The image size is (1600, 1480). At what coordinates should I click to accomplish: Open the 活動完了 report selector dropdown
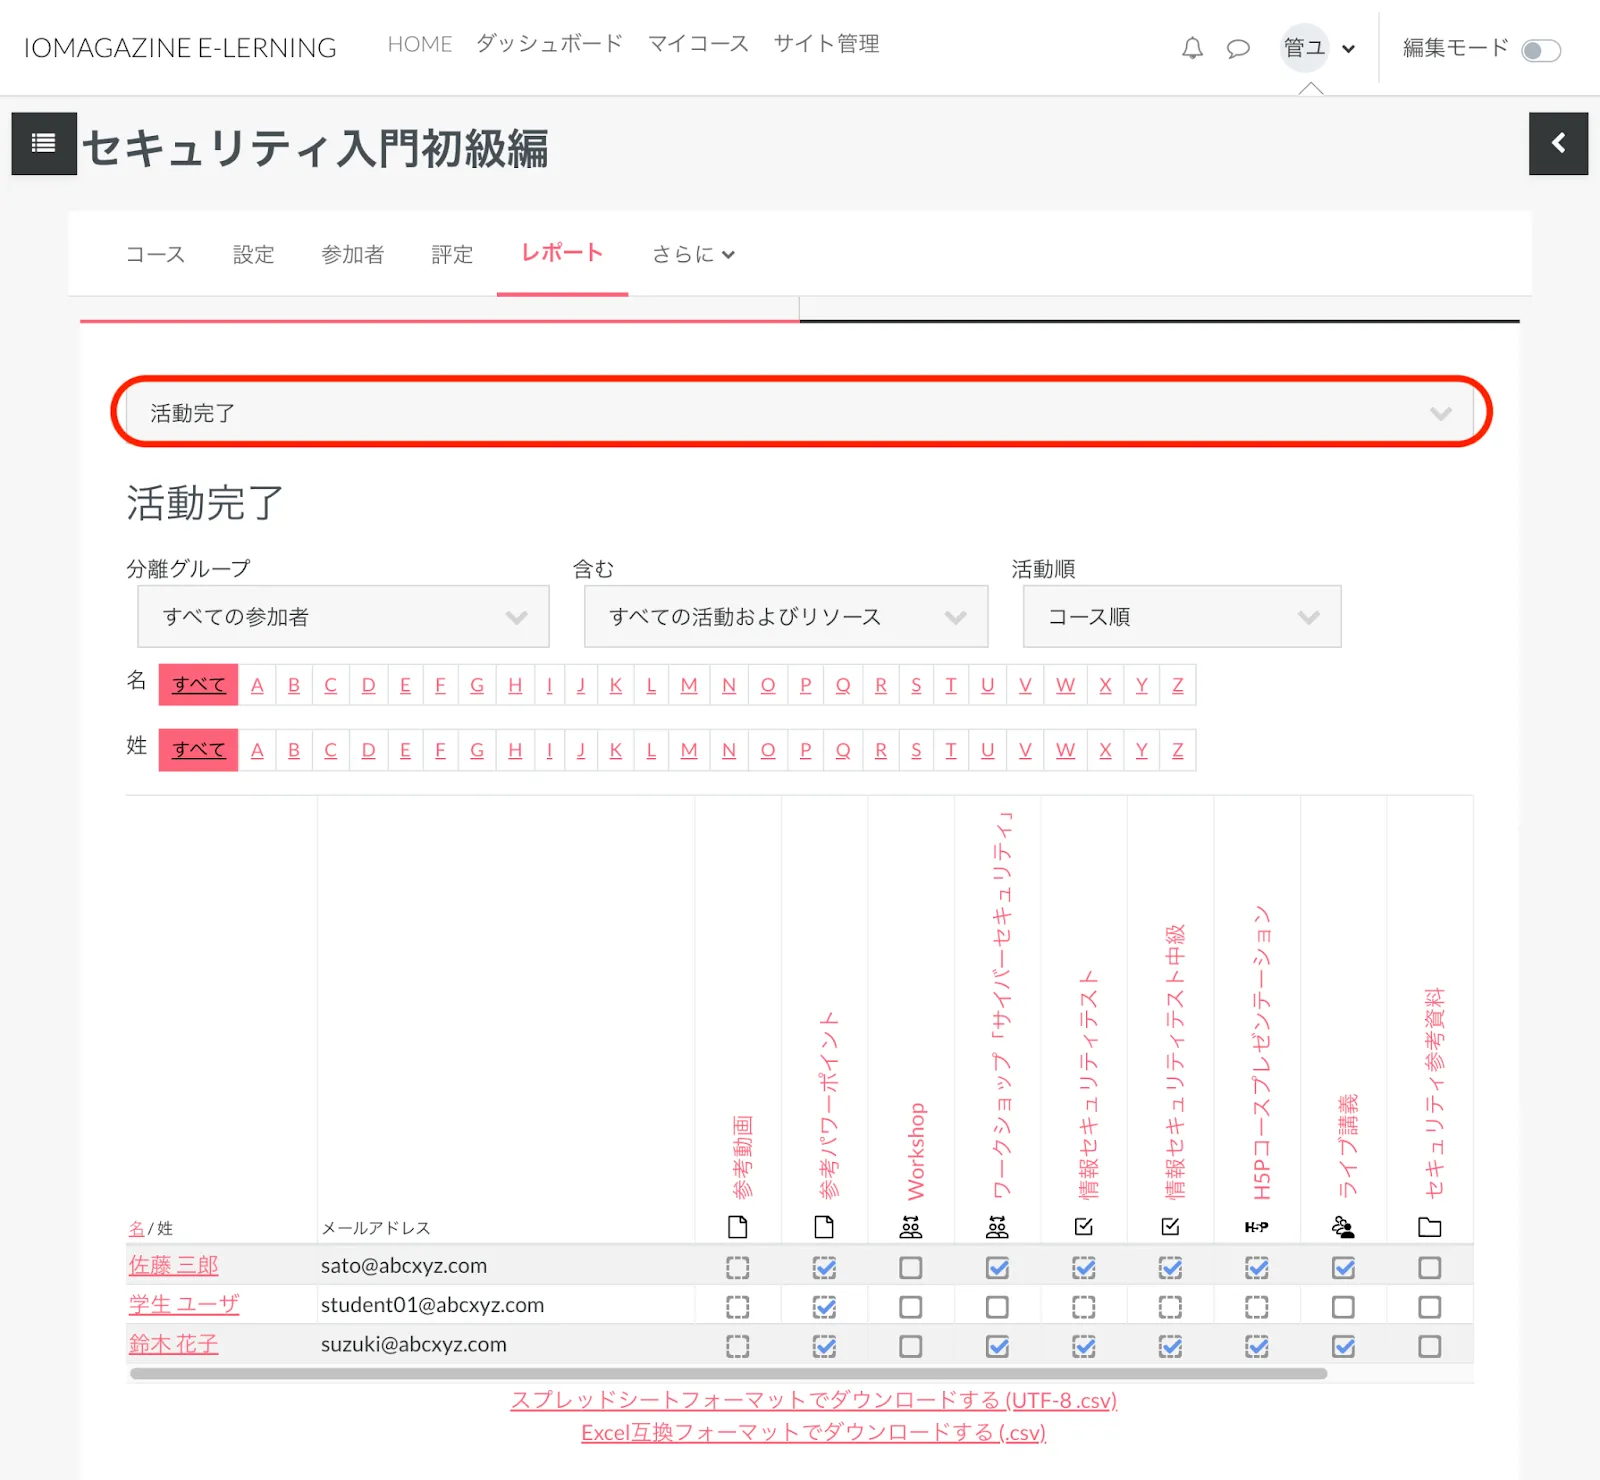pos(800,413)
